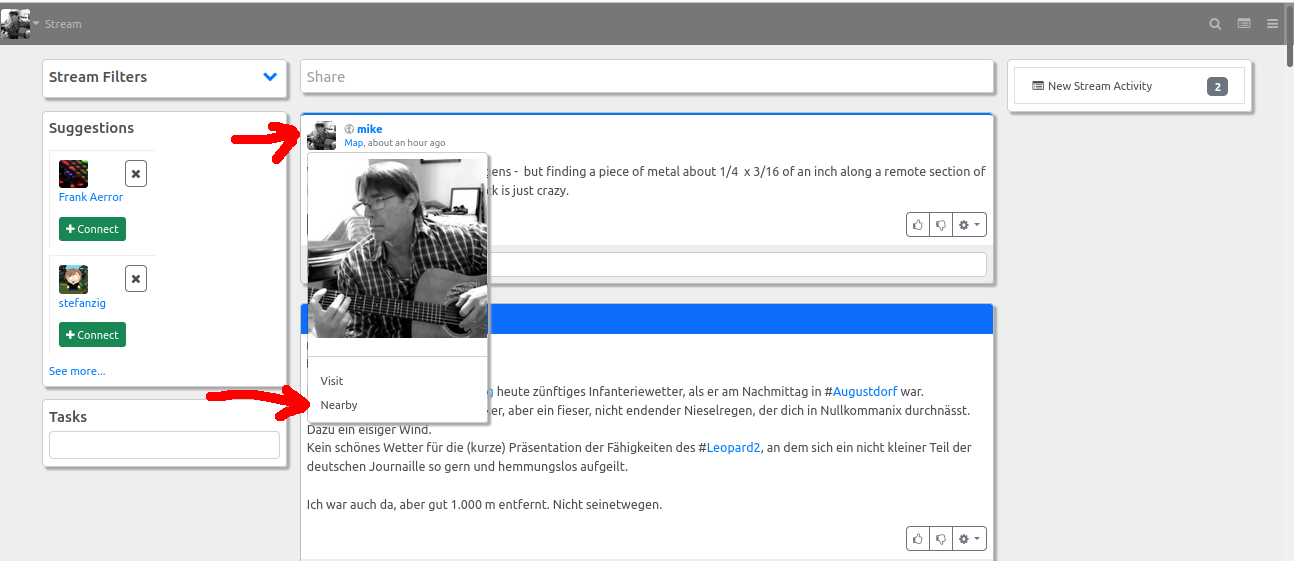Click the Share post input field

646,77
